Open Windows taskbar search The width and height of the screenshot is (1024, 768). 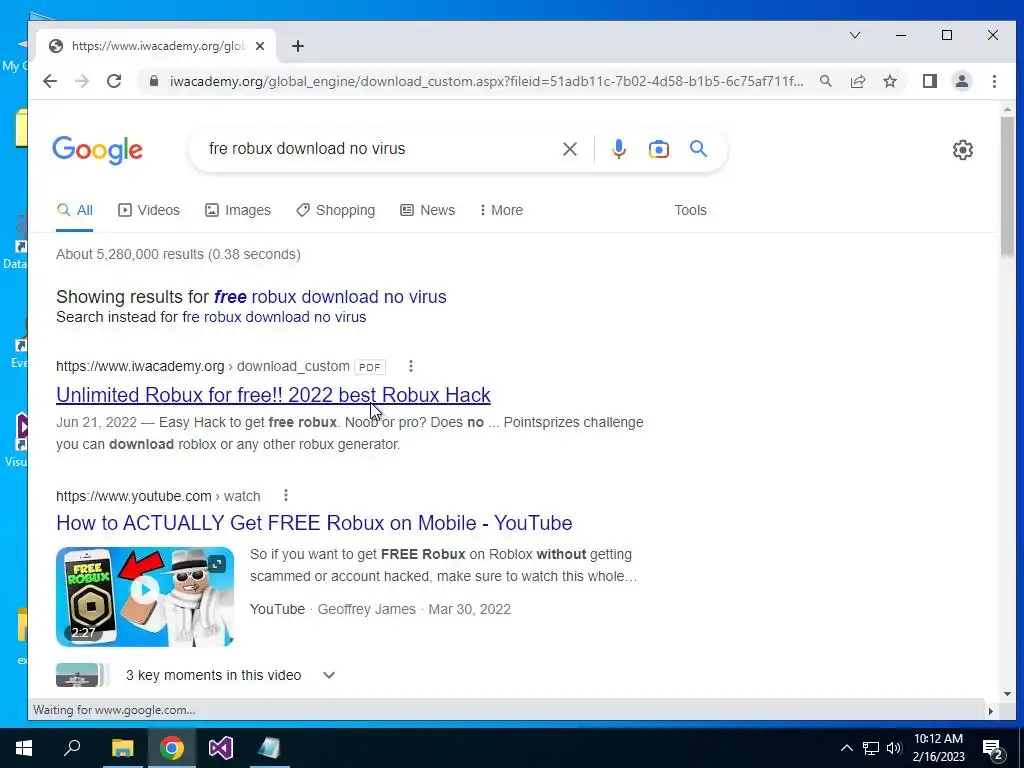click(72, 748)
